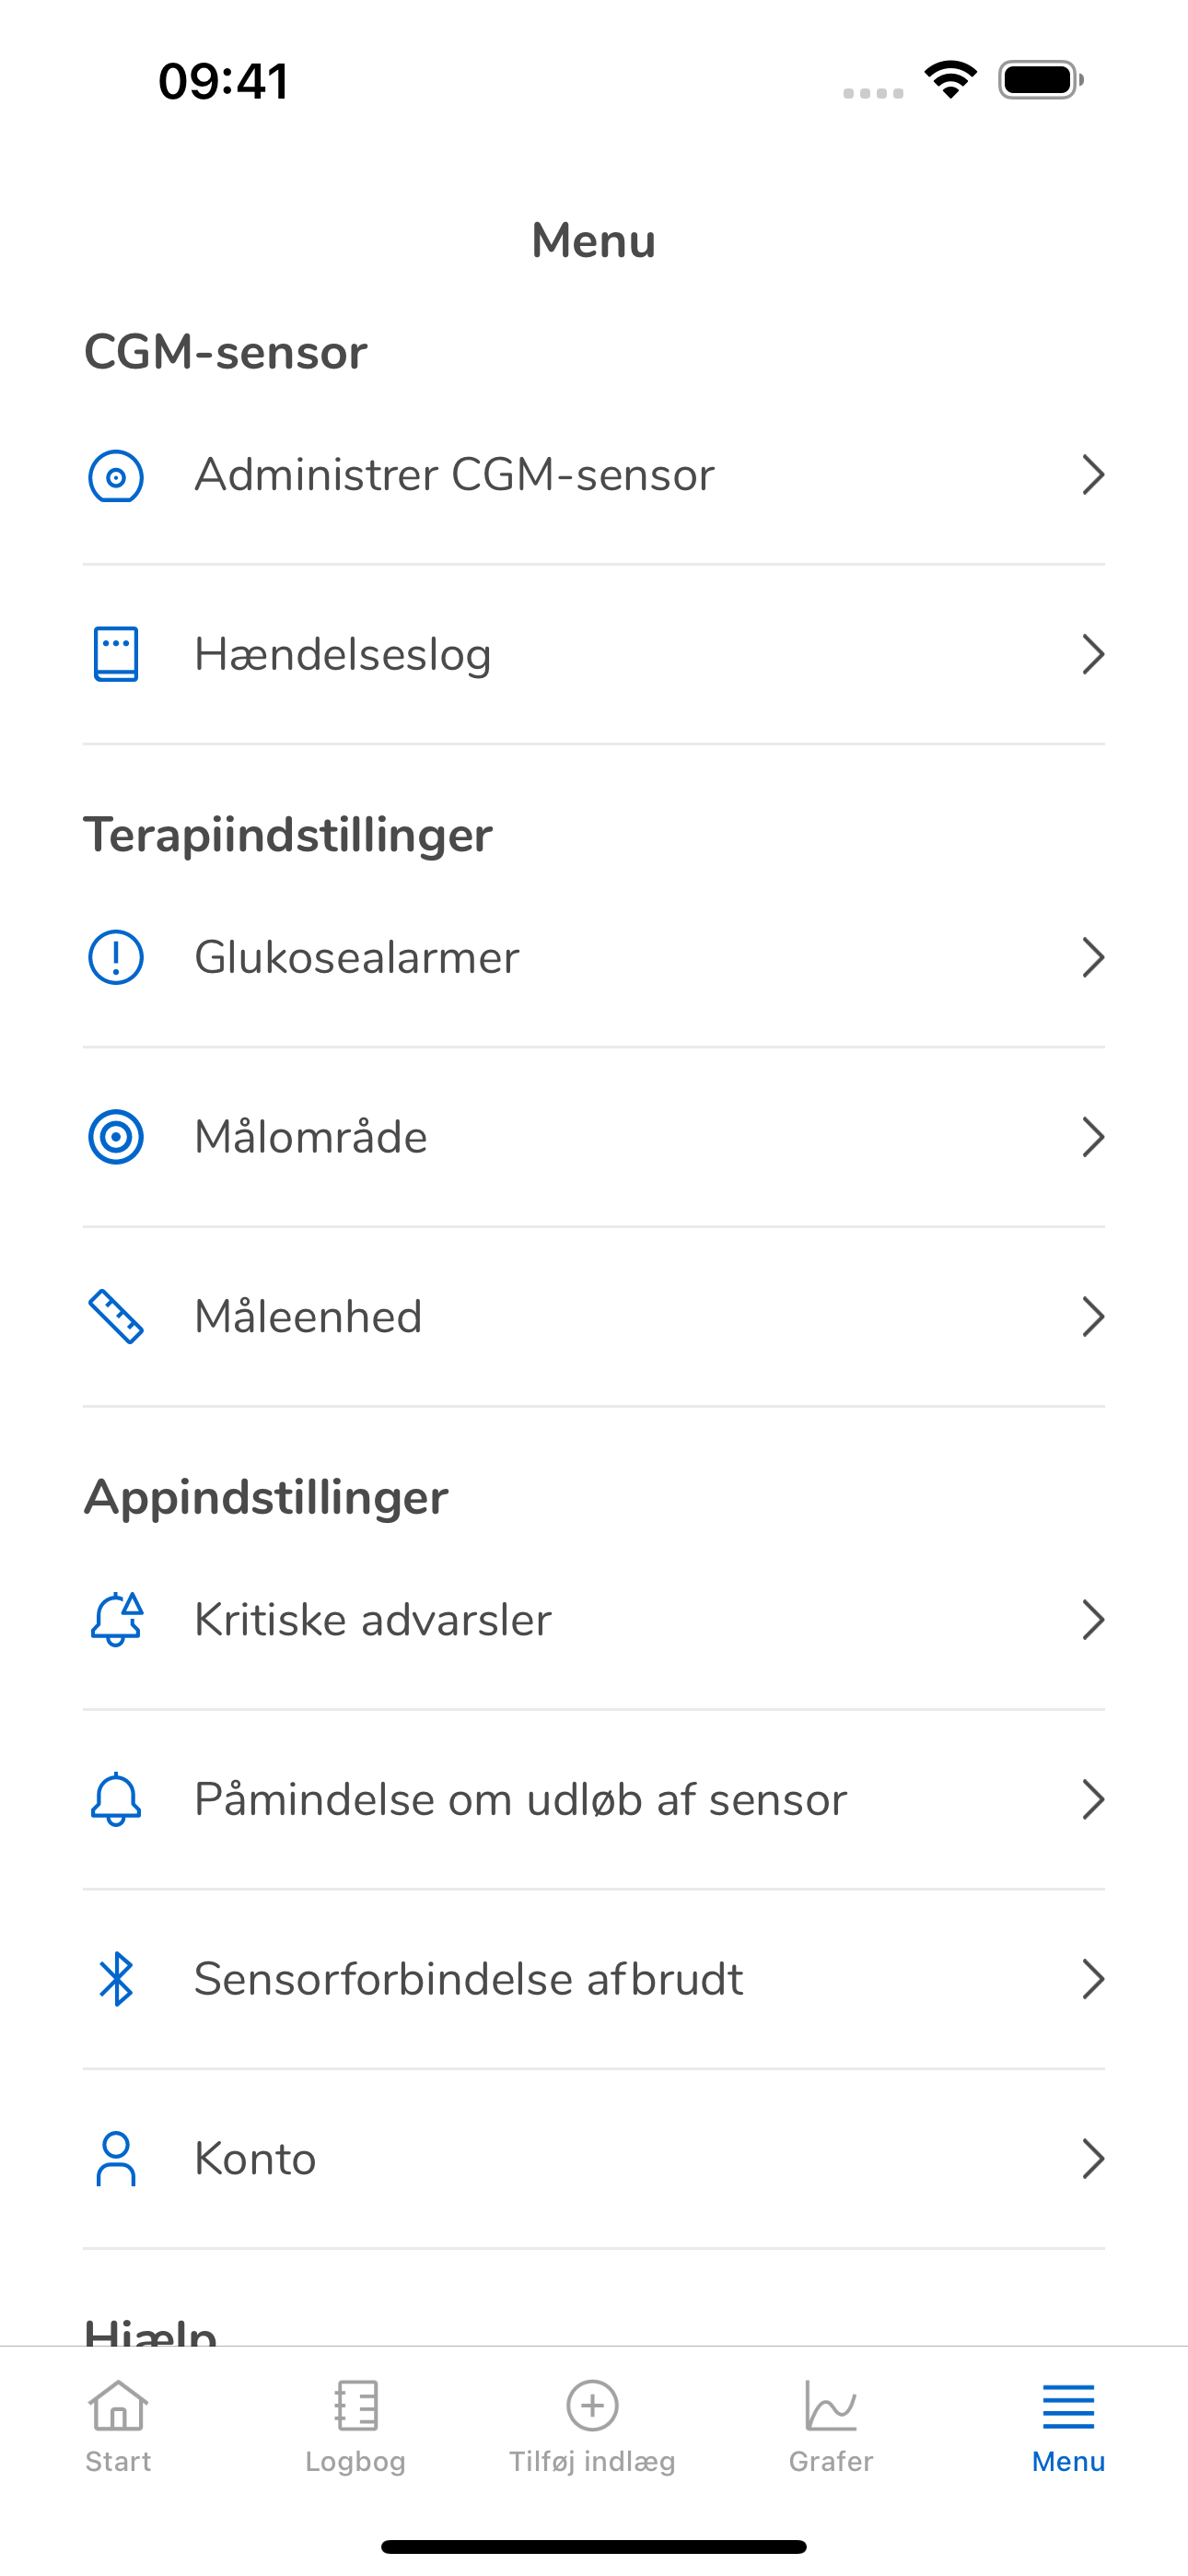1188x2576 pixels.
Task: Open the Grafer tab
Action: tap(831, 2425)
